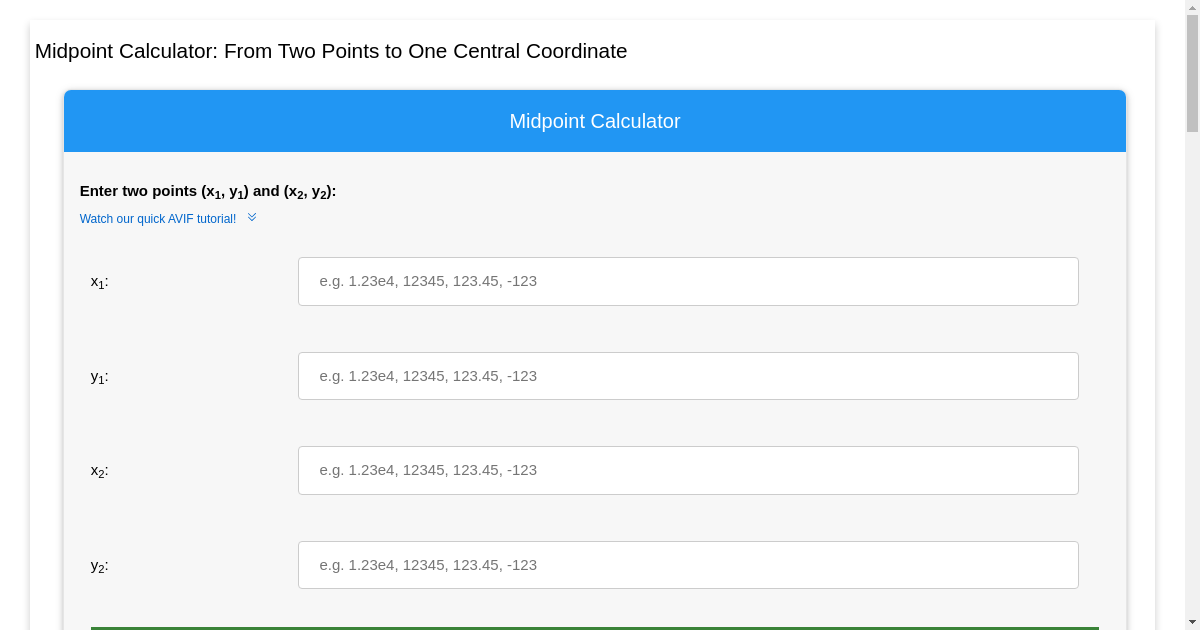Select the y2 input field
Screen dimensions: 1200x630
(688, 564)
